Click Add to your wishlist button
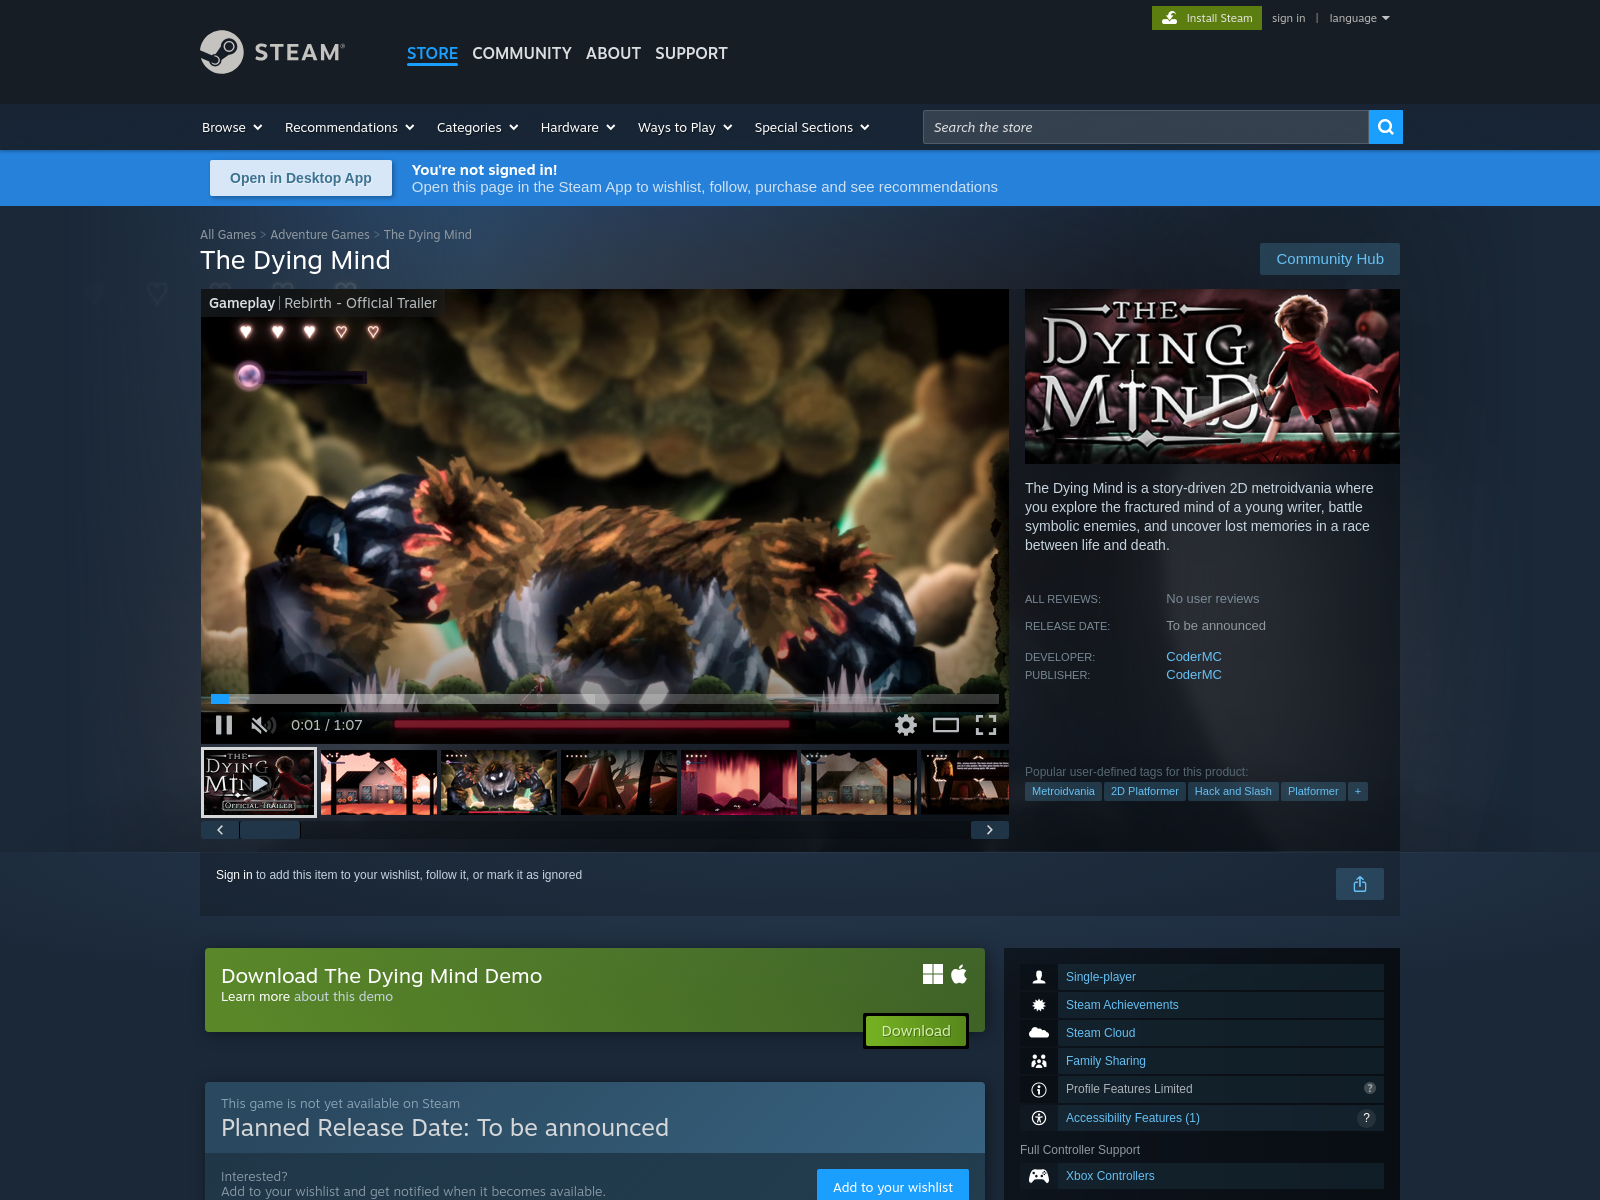The image size is (1600, 1200). (x=893, y=1186)
